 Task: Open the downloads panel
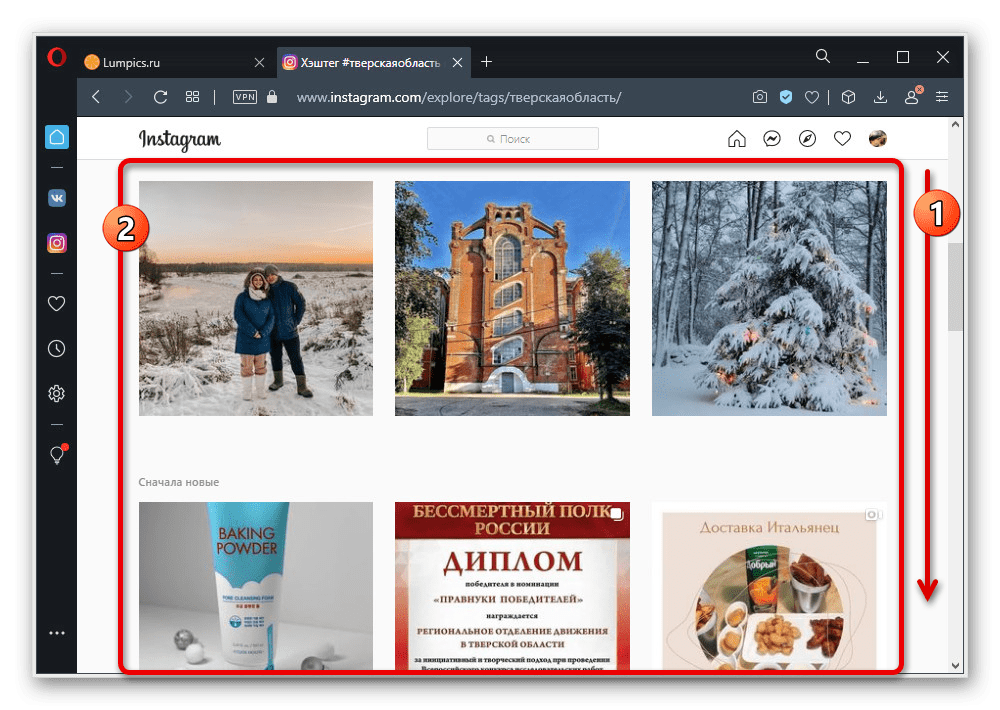(880, 97)
